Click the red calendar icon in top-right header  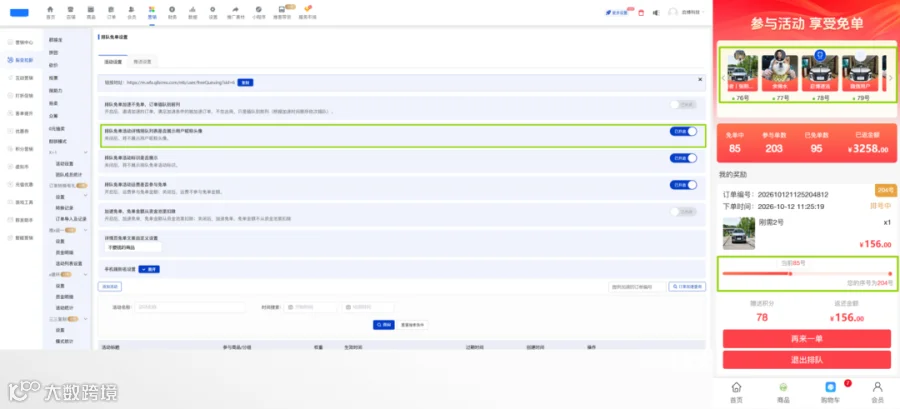click(x=642, y=12)
